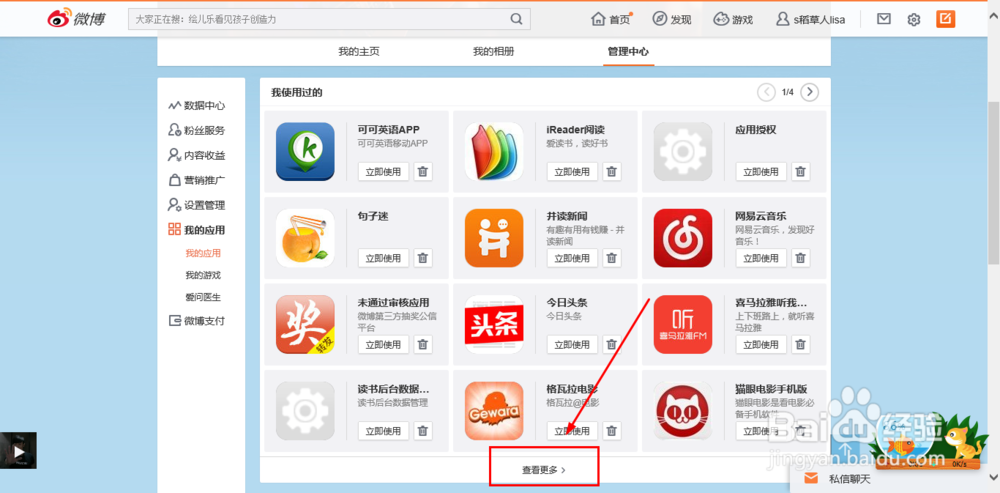Open the s稻草人lisa profile link
This screenshot has width=1000, height=493.
coord(811,19)
